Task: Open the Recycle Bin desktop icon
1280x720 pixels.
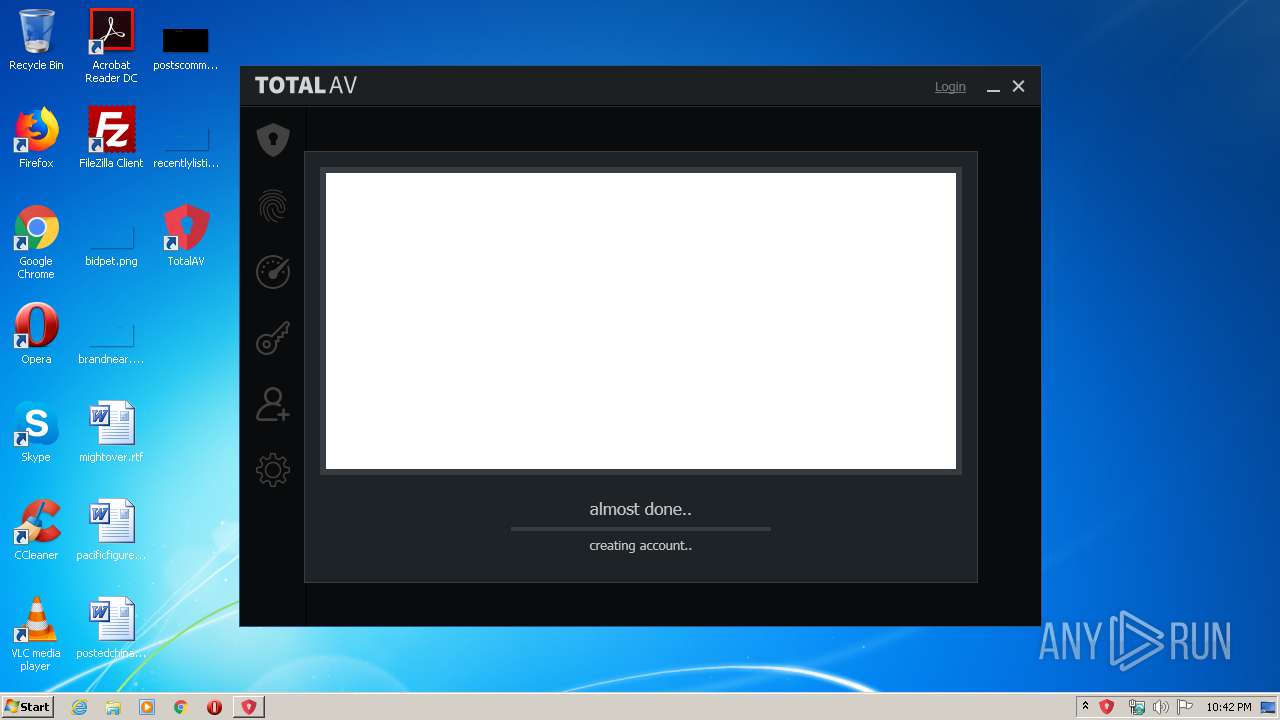Action: (36, 40)
